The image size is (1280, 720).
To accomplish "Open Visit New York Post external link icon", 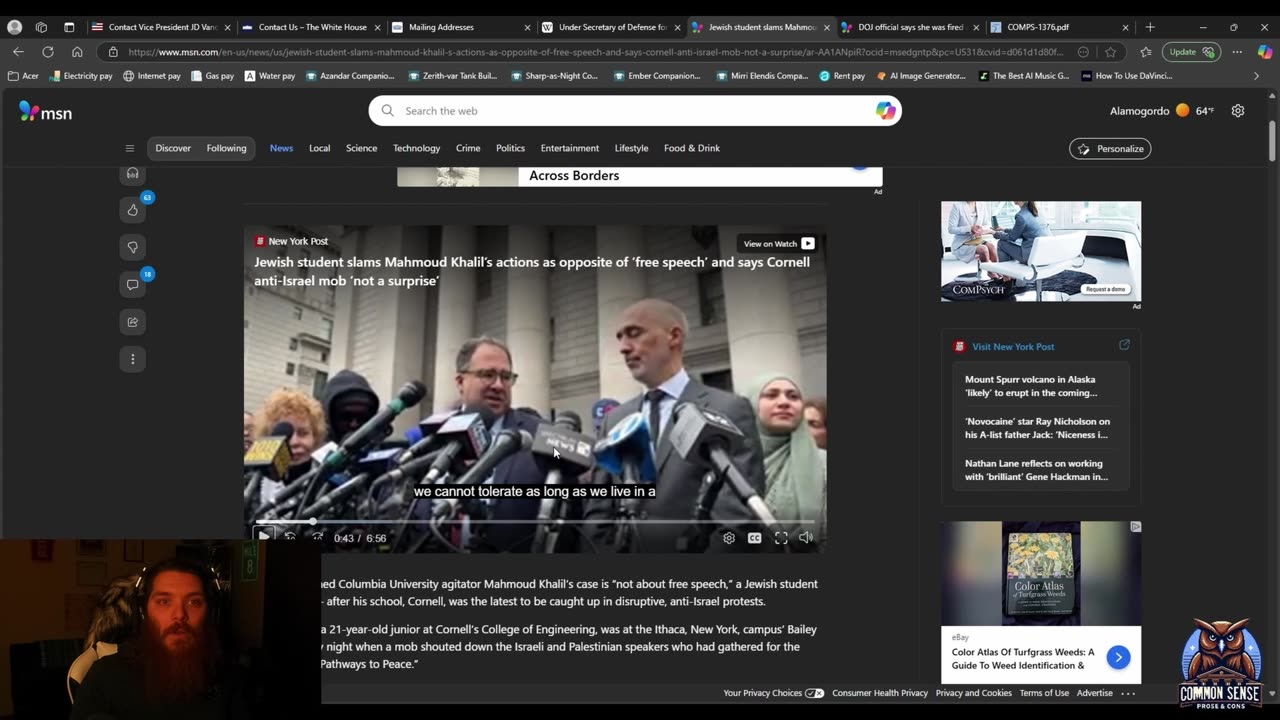I will coord(1124,345).
